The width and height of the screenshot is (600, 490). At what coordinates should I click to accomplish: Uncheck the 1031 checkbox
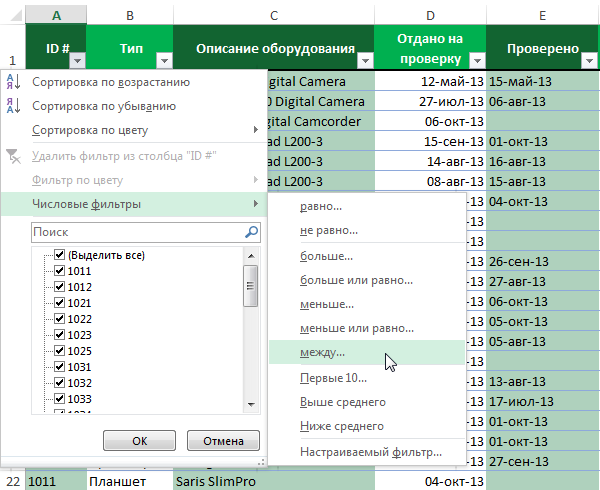(x=59, y=366)
